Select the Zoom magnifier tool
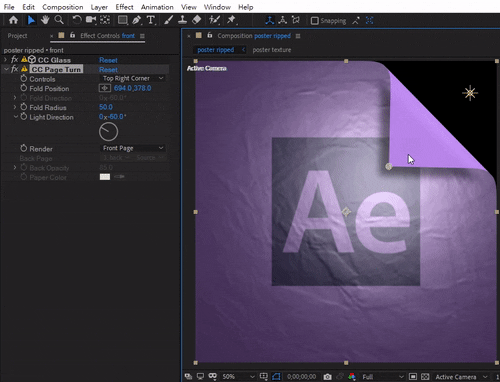 [59, 20]
